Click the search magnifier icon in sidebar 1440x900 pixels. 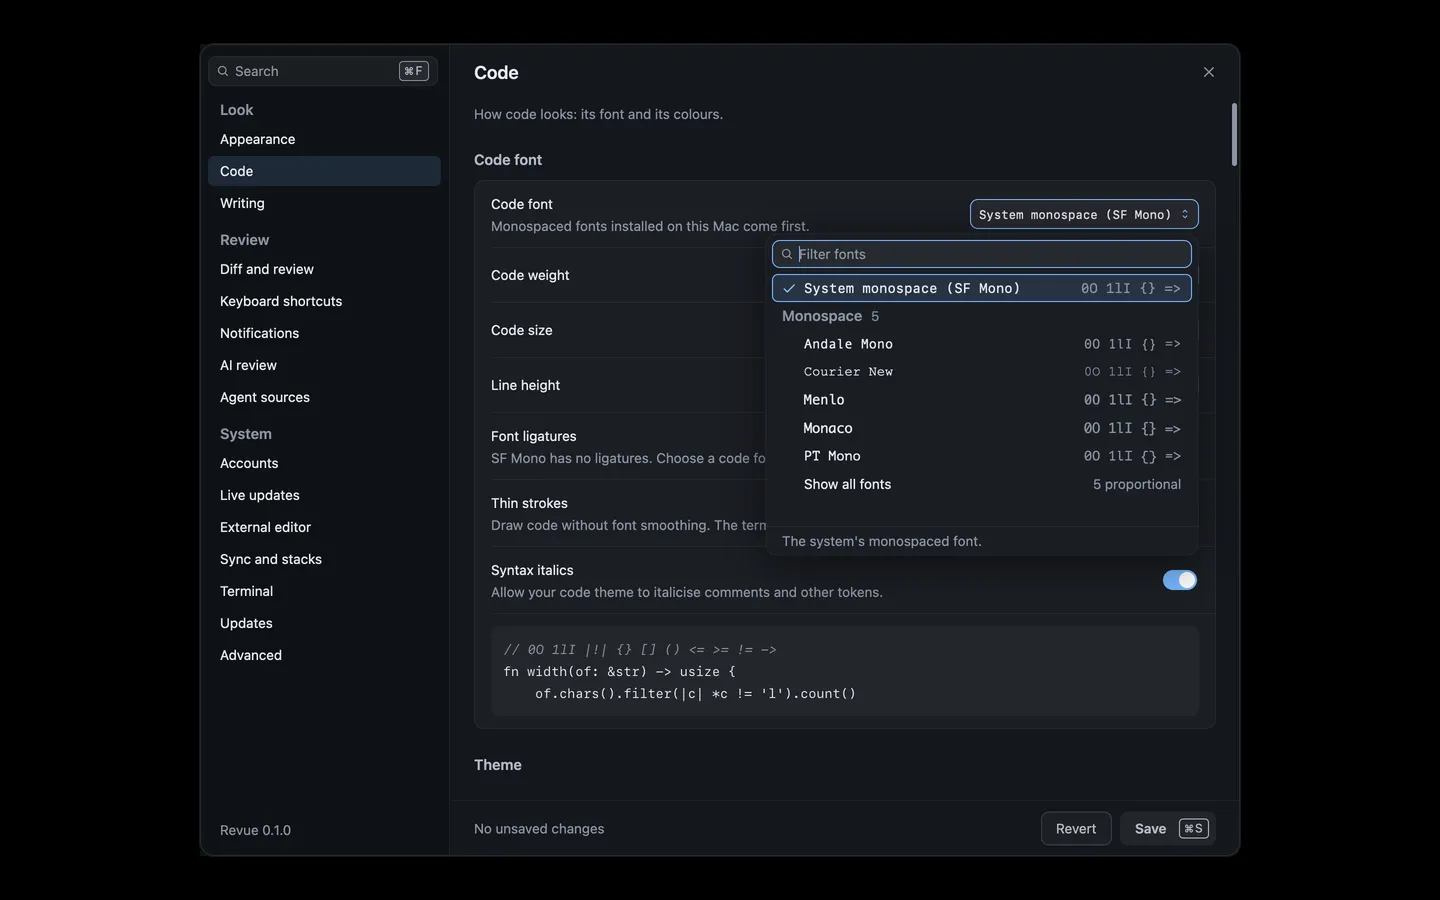[223, 71]
